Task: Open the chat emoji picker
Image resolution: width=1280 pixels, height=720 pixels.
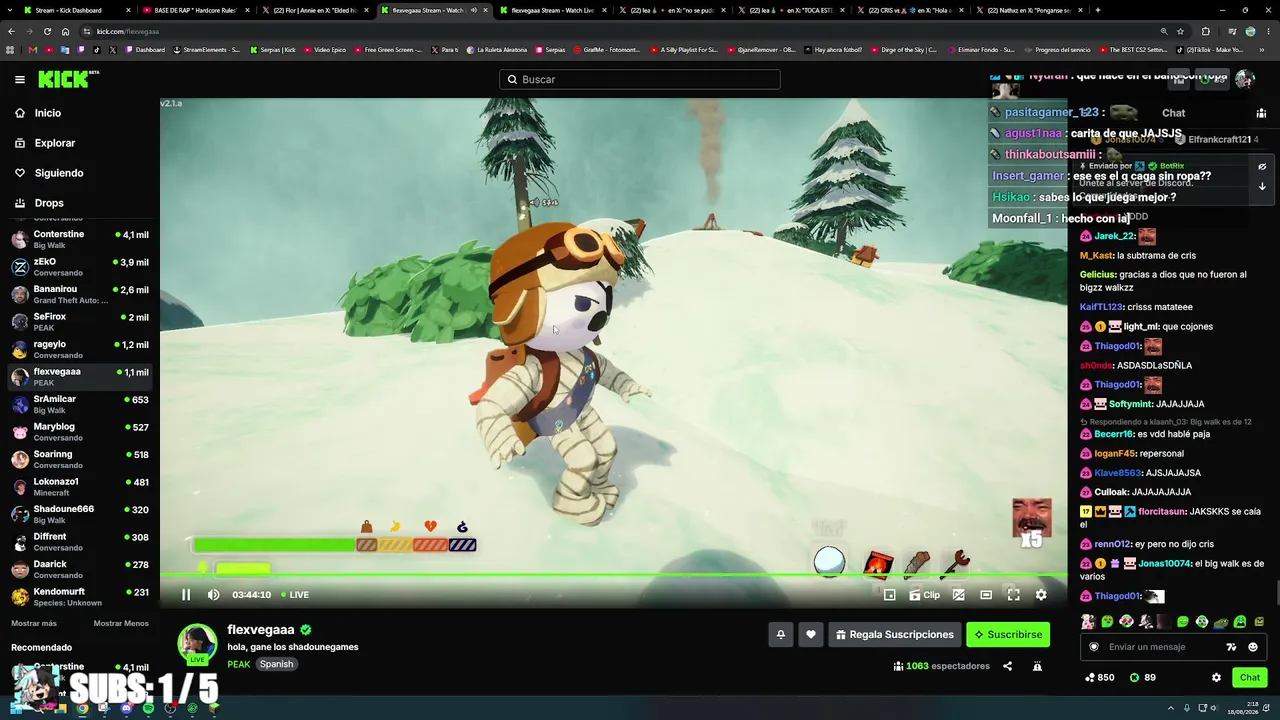Action: click(x=1253, y=647)
